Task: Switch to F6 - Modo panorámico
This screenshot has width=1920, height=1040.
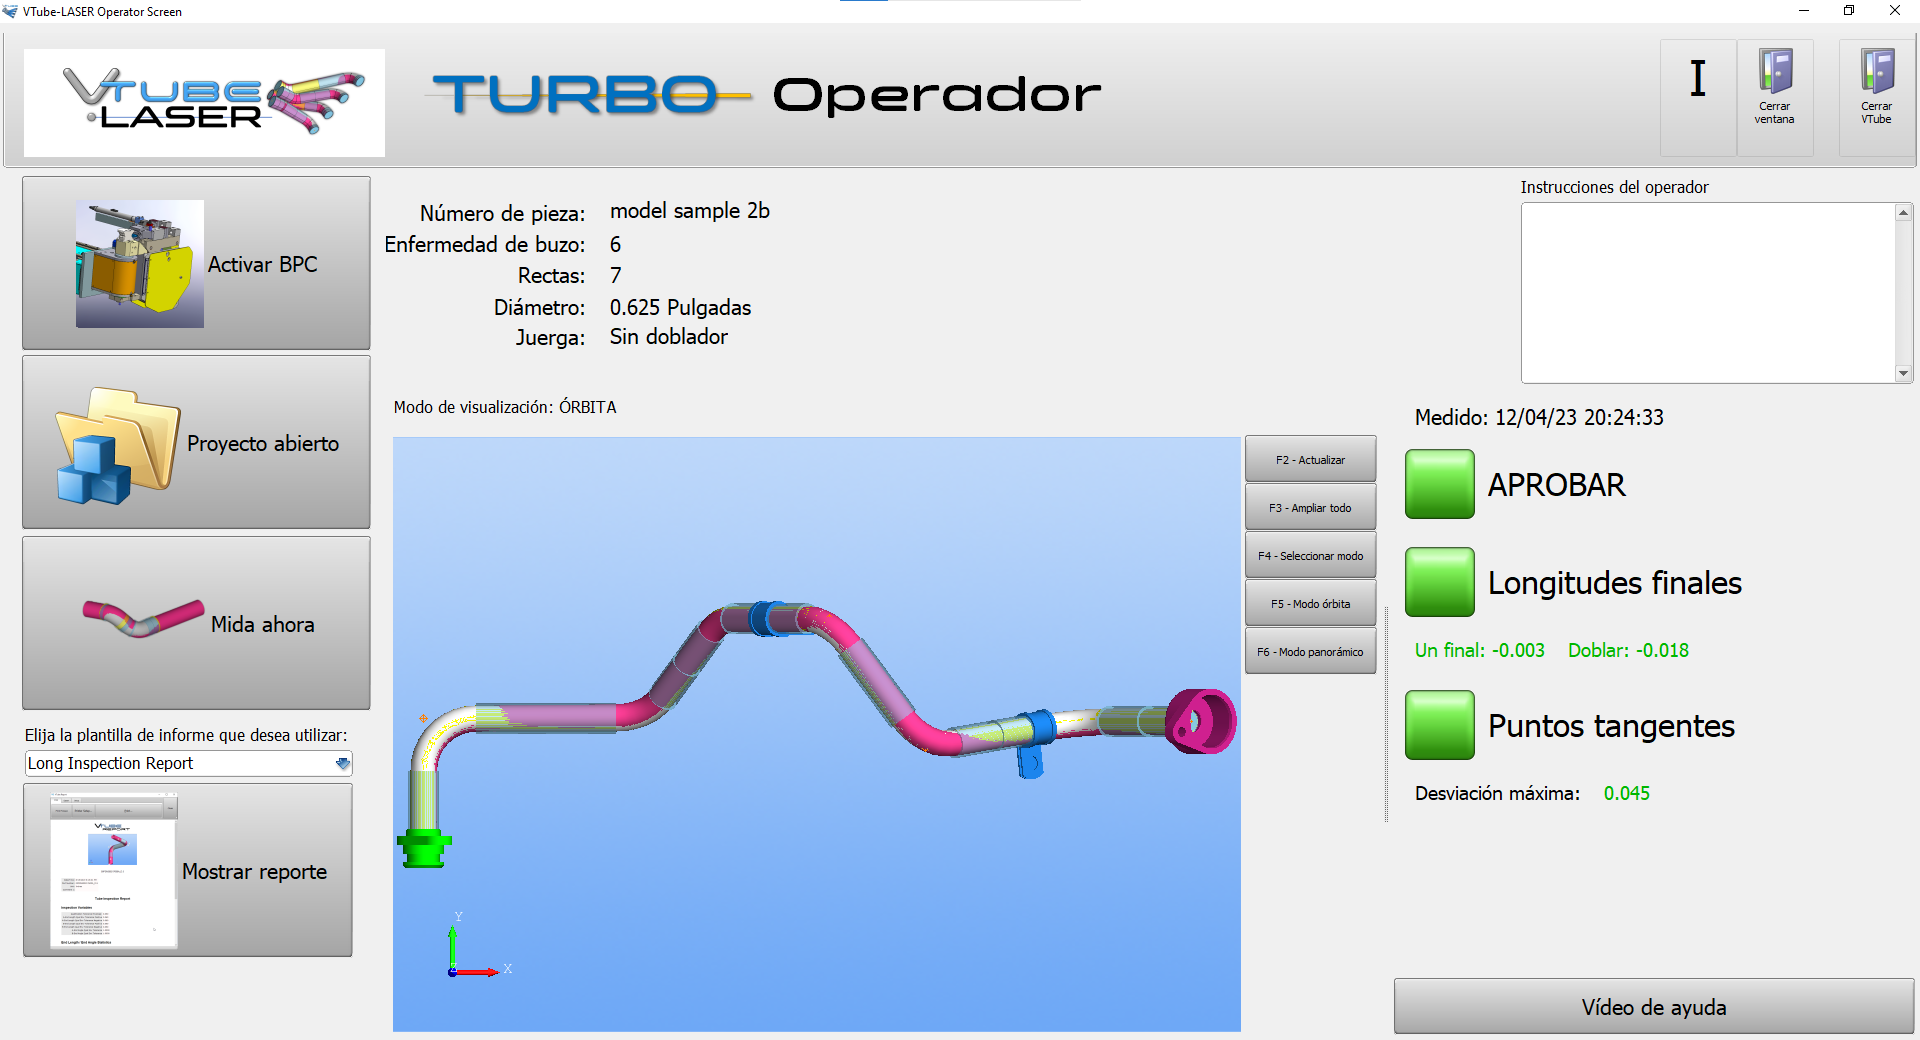Action: pyautogui.click(x=1310, y=652)
